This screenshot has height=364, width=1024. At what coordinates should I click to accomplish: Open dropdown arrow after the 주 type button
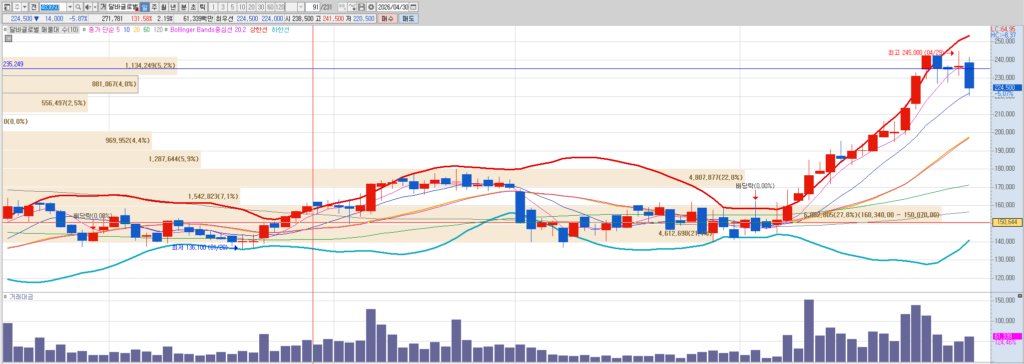click(25, 7)
